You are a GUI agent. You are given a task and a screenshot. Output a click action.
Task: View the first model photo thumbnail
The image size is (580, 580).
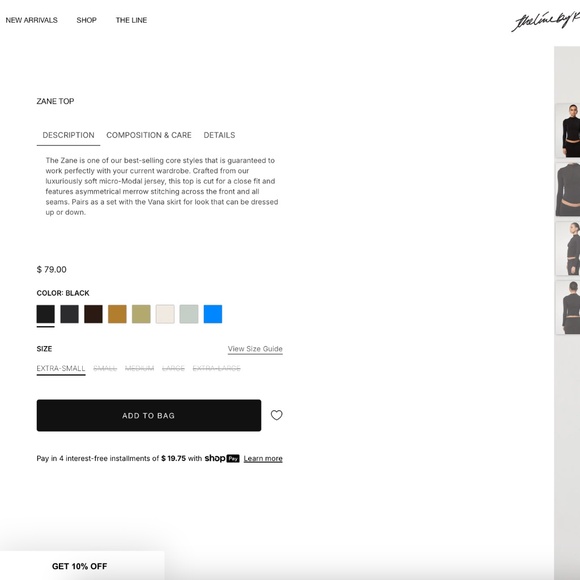[x=568, y=131]
